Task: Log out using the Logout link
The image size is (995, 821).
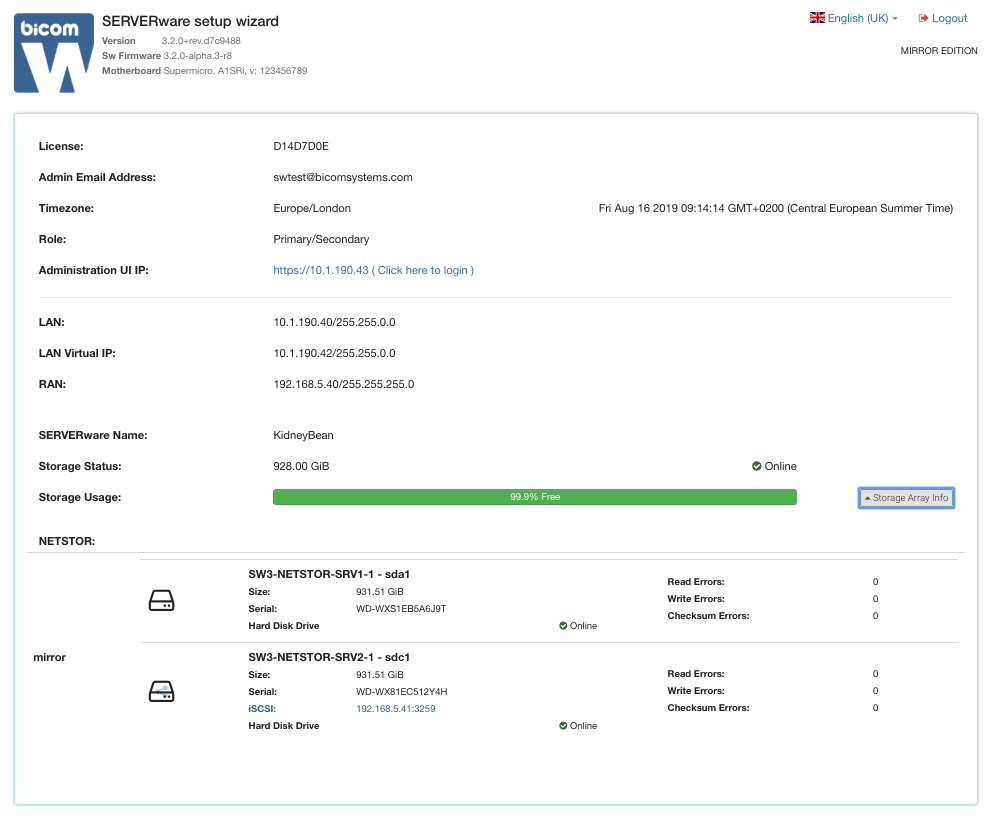Action: point(943,18)
